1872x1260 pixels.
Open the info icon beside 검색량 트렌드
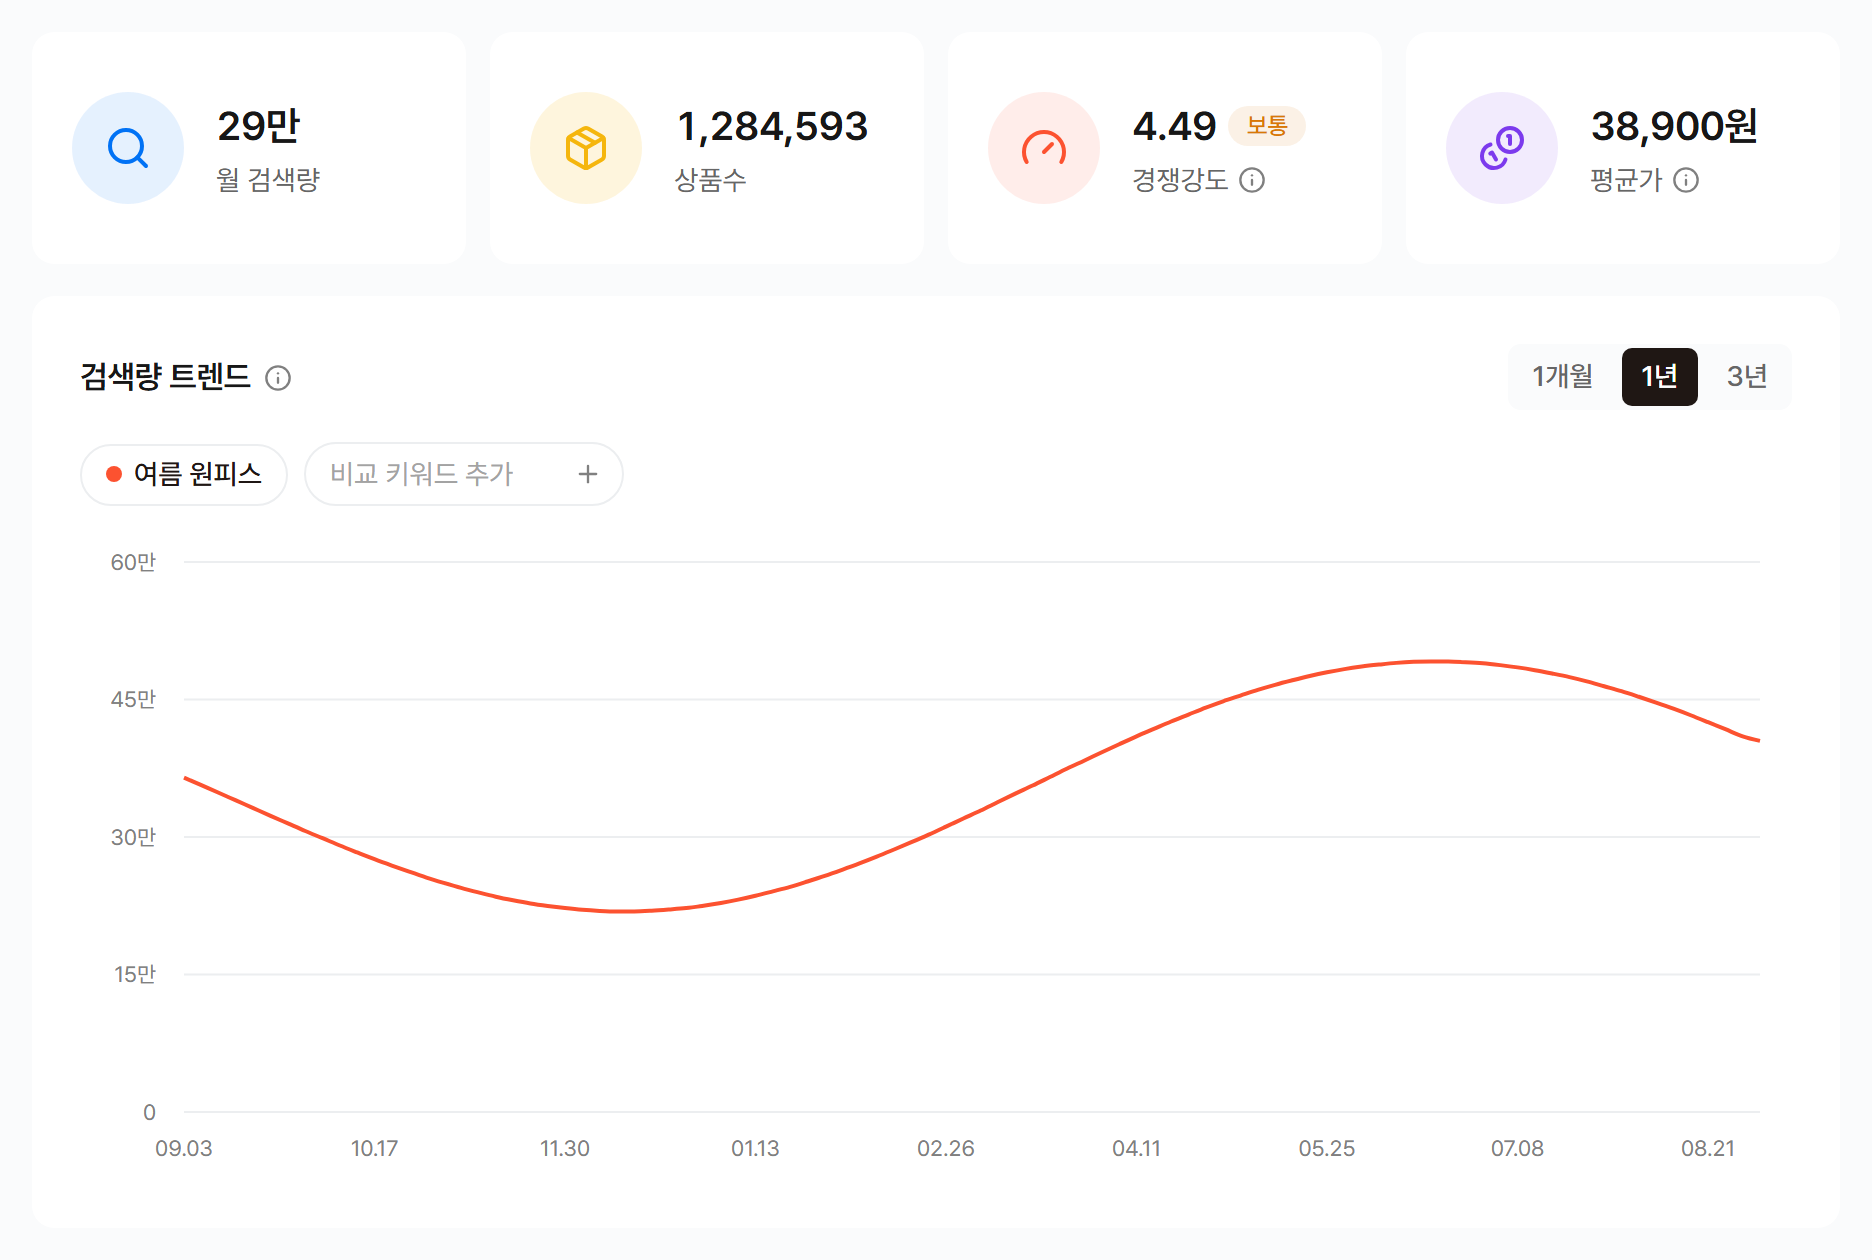(278, 378)
